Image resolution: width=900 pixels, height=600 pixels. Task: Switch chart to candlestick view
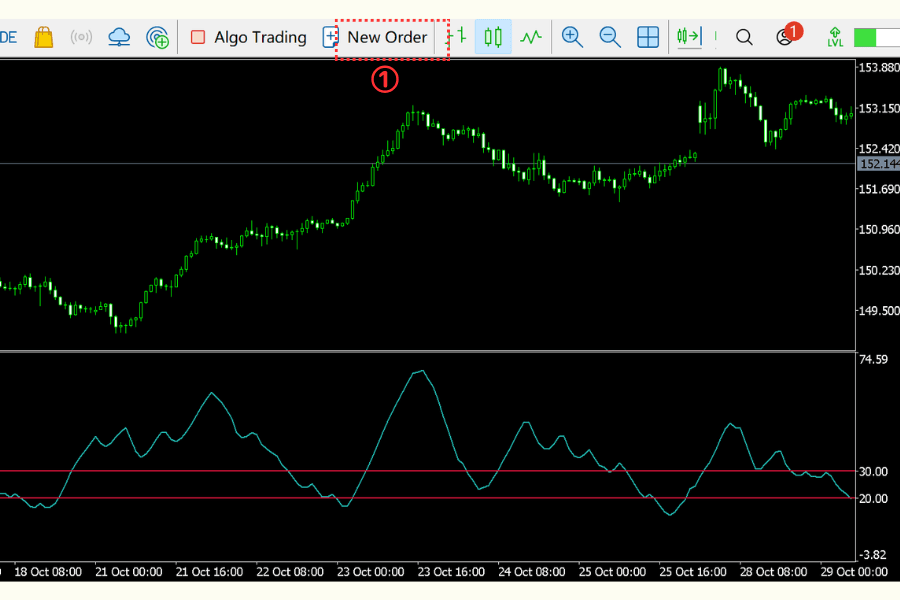click(493, 37)
